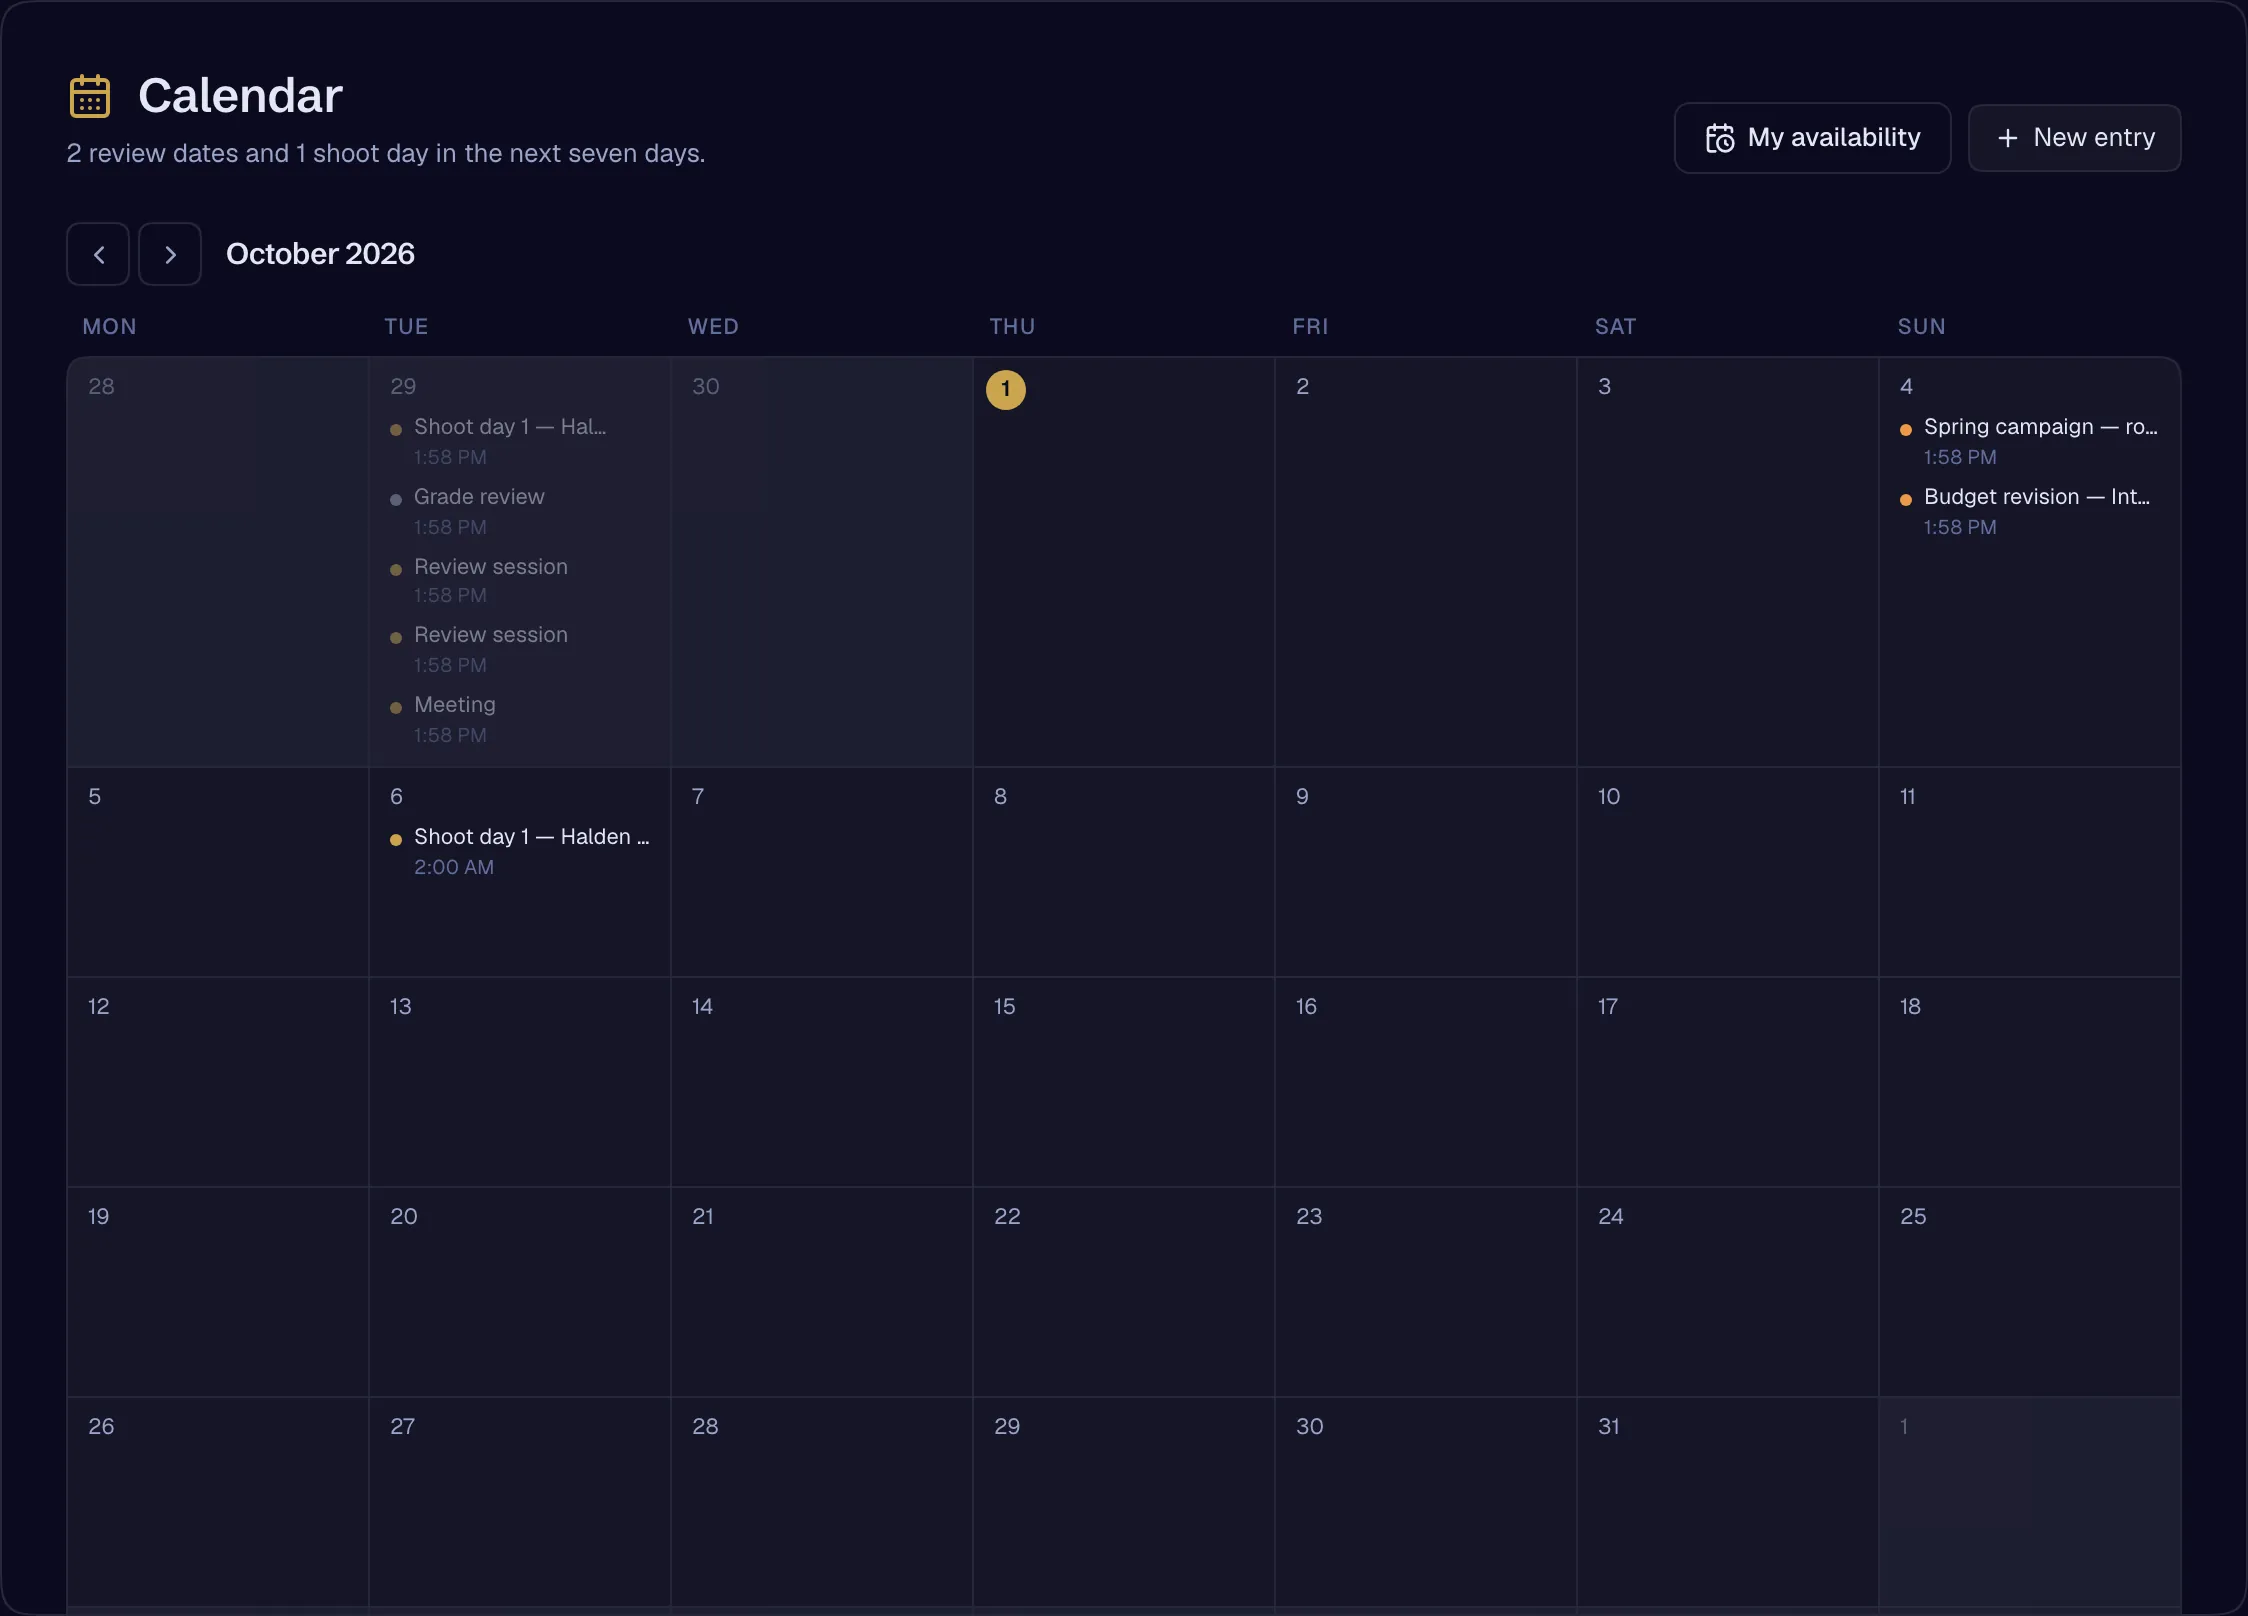Open the Budget revision entry
This screenshot has height=1616, width=2248.
[2030, 511]
